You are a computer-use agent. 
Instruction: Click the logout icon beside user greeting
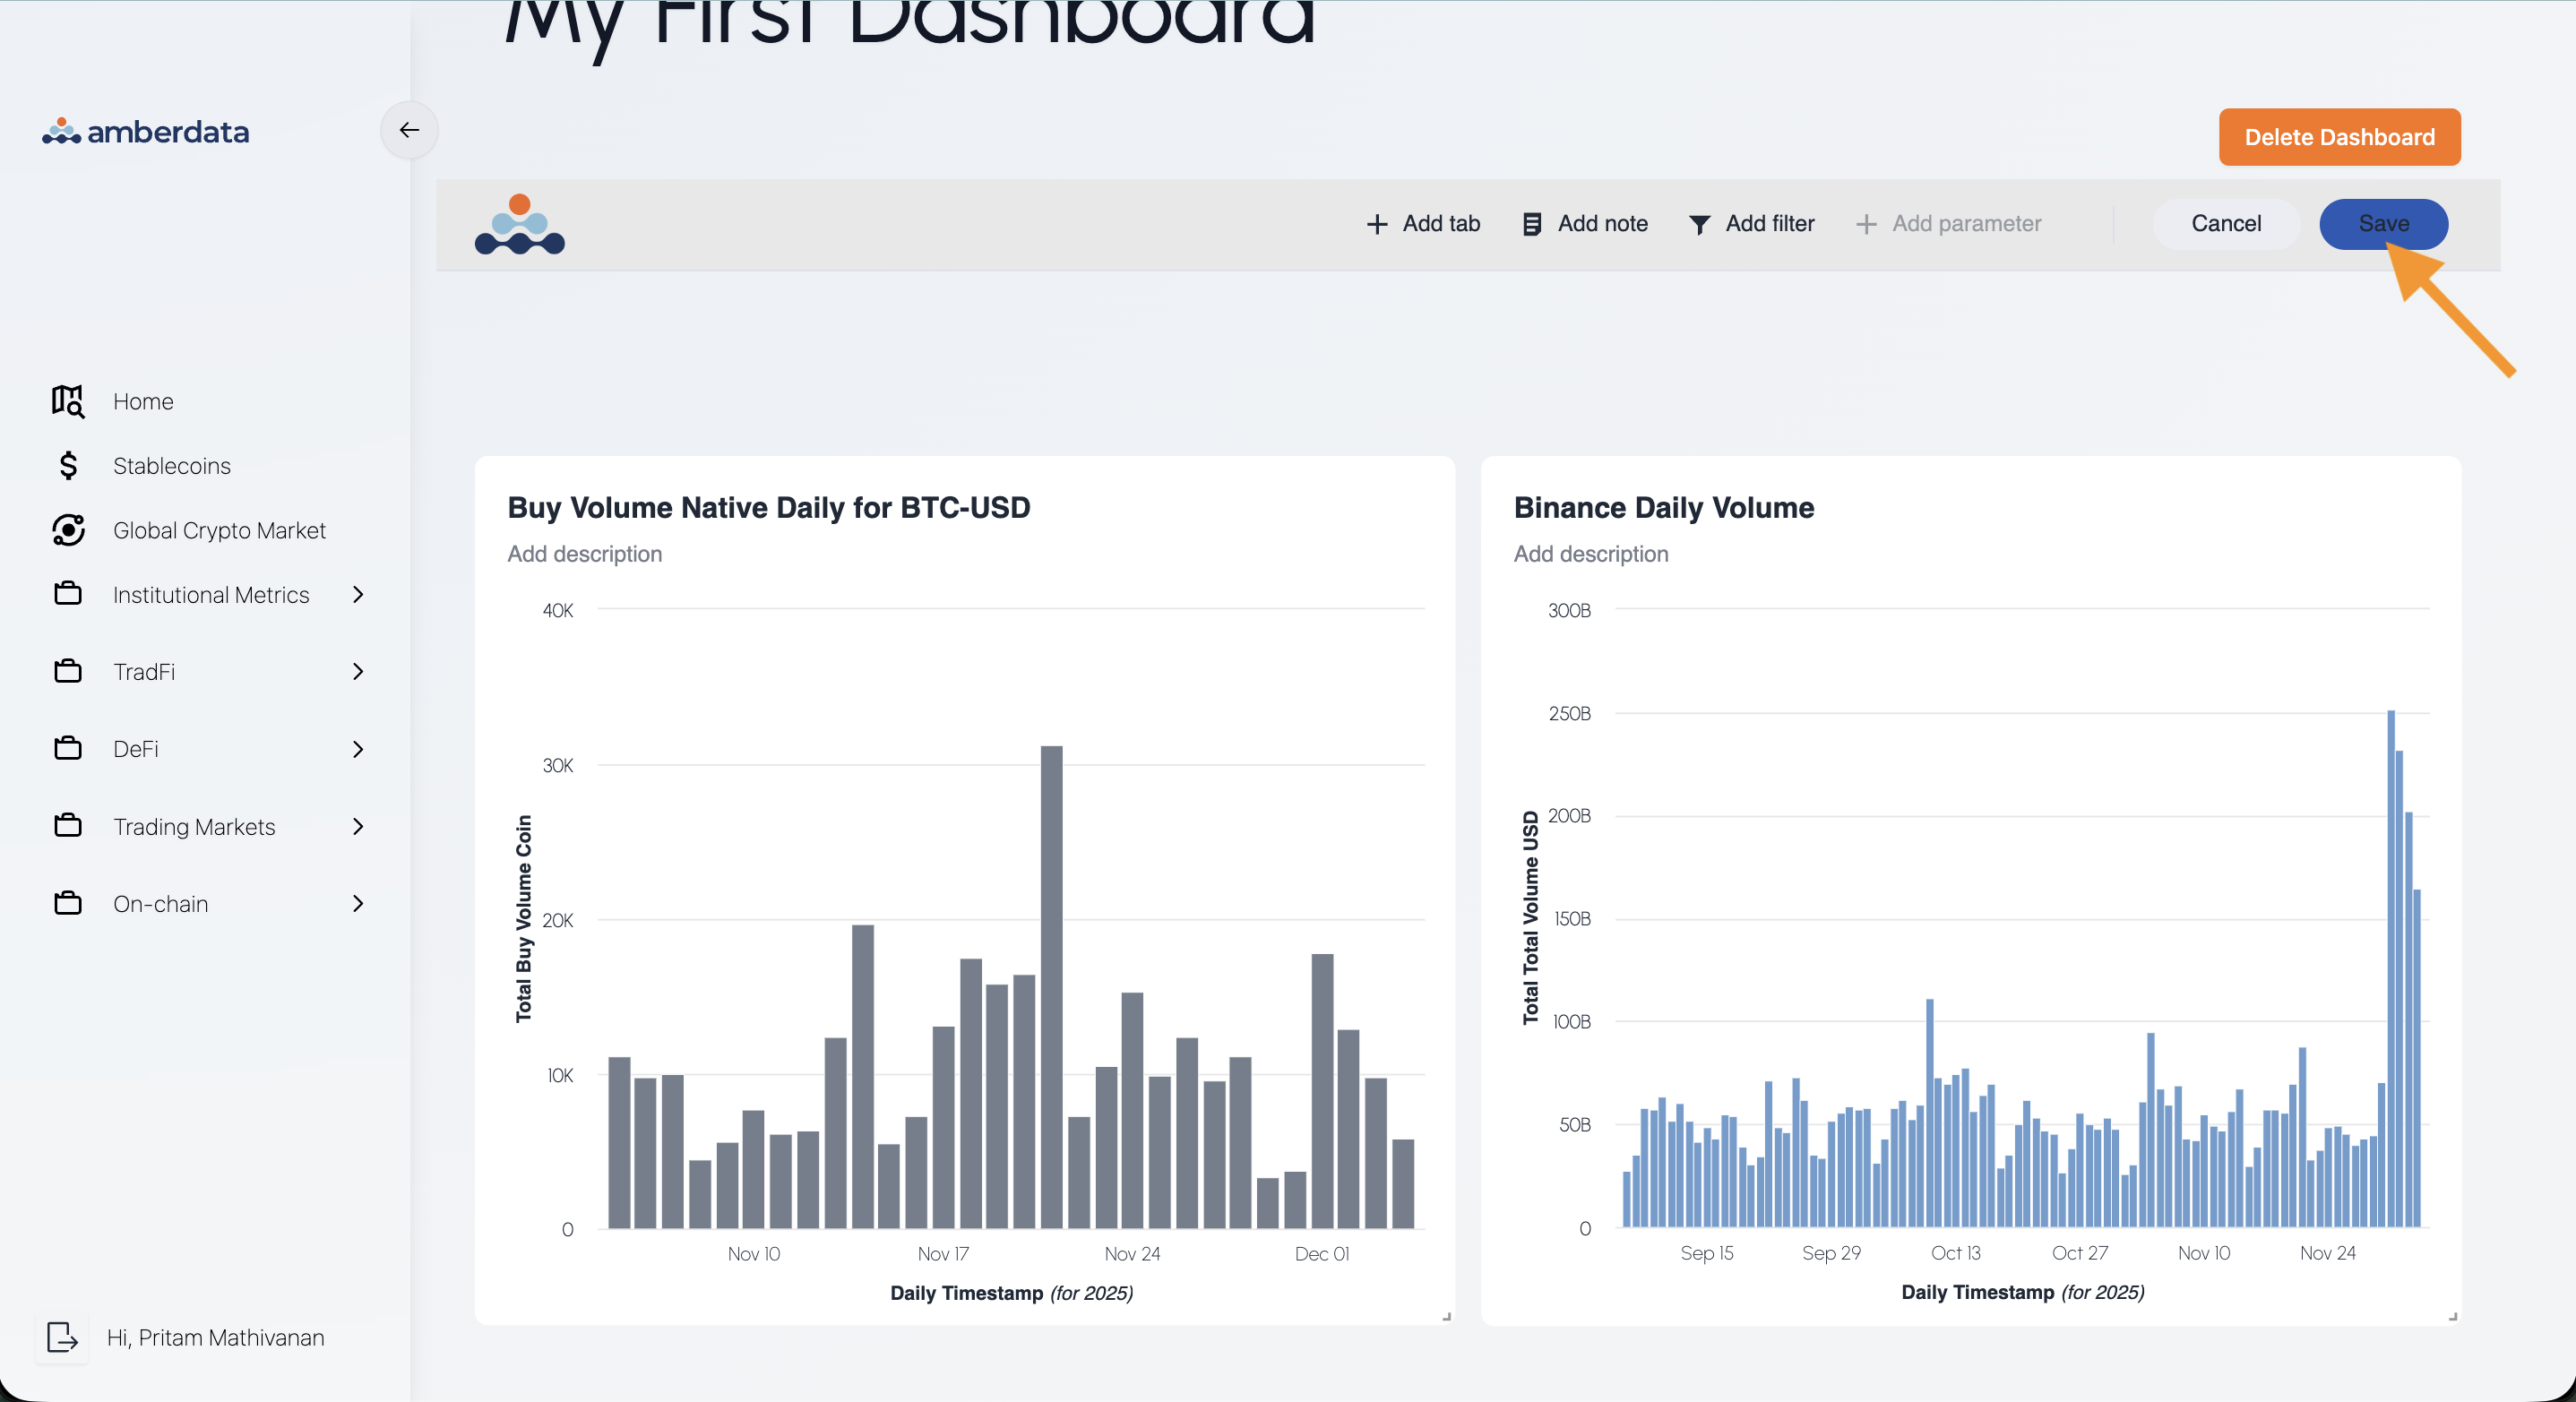62,1337
